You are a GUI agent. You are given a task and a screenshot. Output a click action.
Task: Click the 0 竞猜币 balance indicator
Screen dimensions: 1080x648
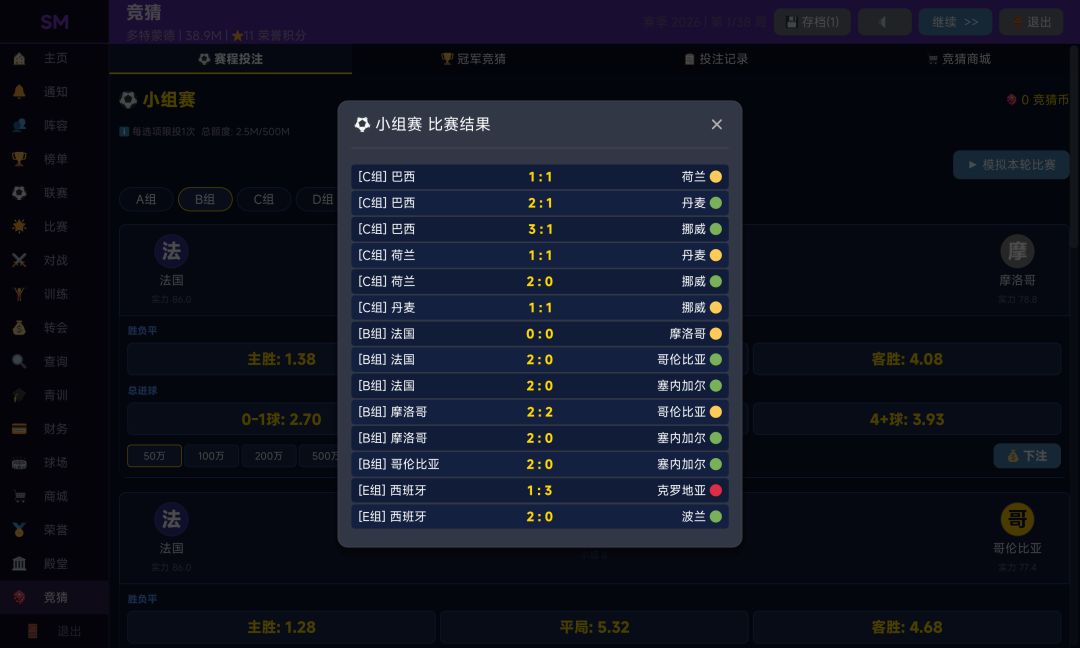1037,100
